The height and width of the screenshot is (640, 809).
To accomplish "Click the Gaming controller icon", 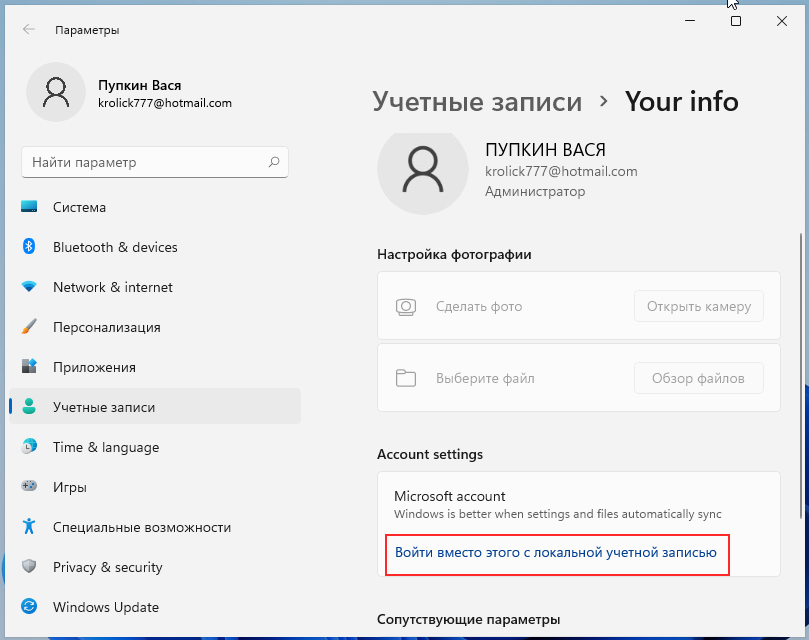I will tap(30, 487).
